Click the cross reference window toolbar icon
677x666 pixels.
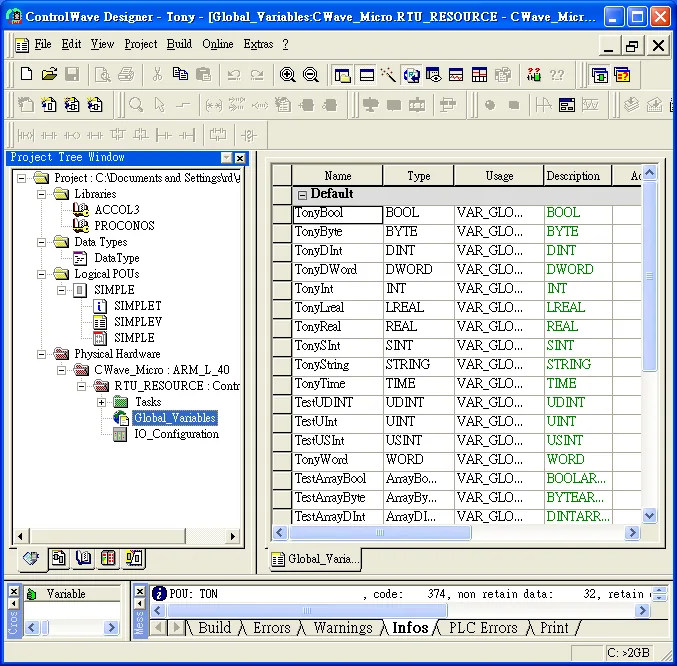pyautogui.click(x=411, y=76)
